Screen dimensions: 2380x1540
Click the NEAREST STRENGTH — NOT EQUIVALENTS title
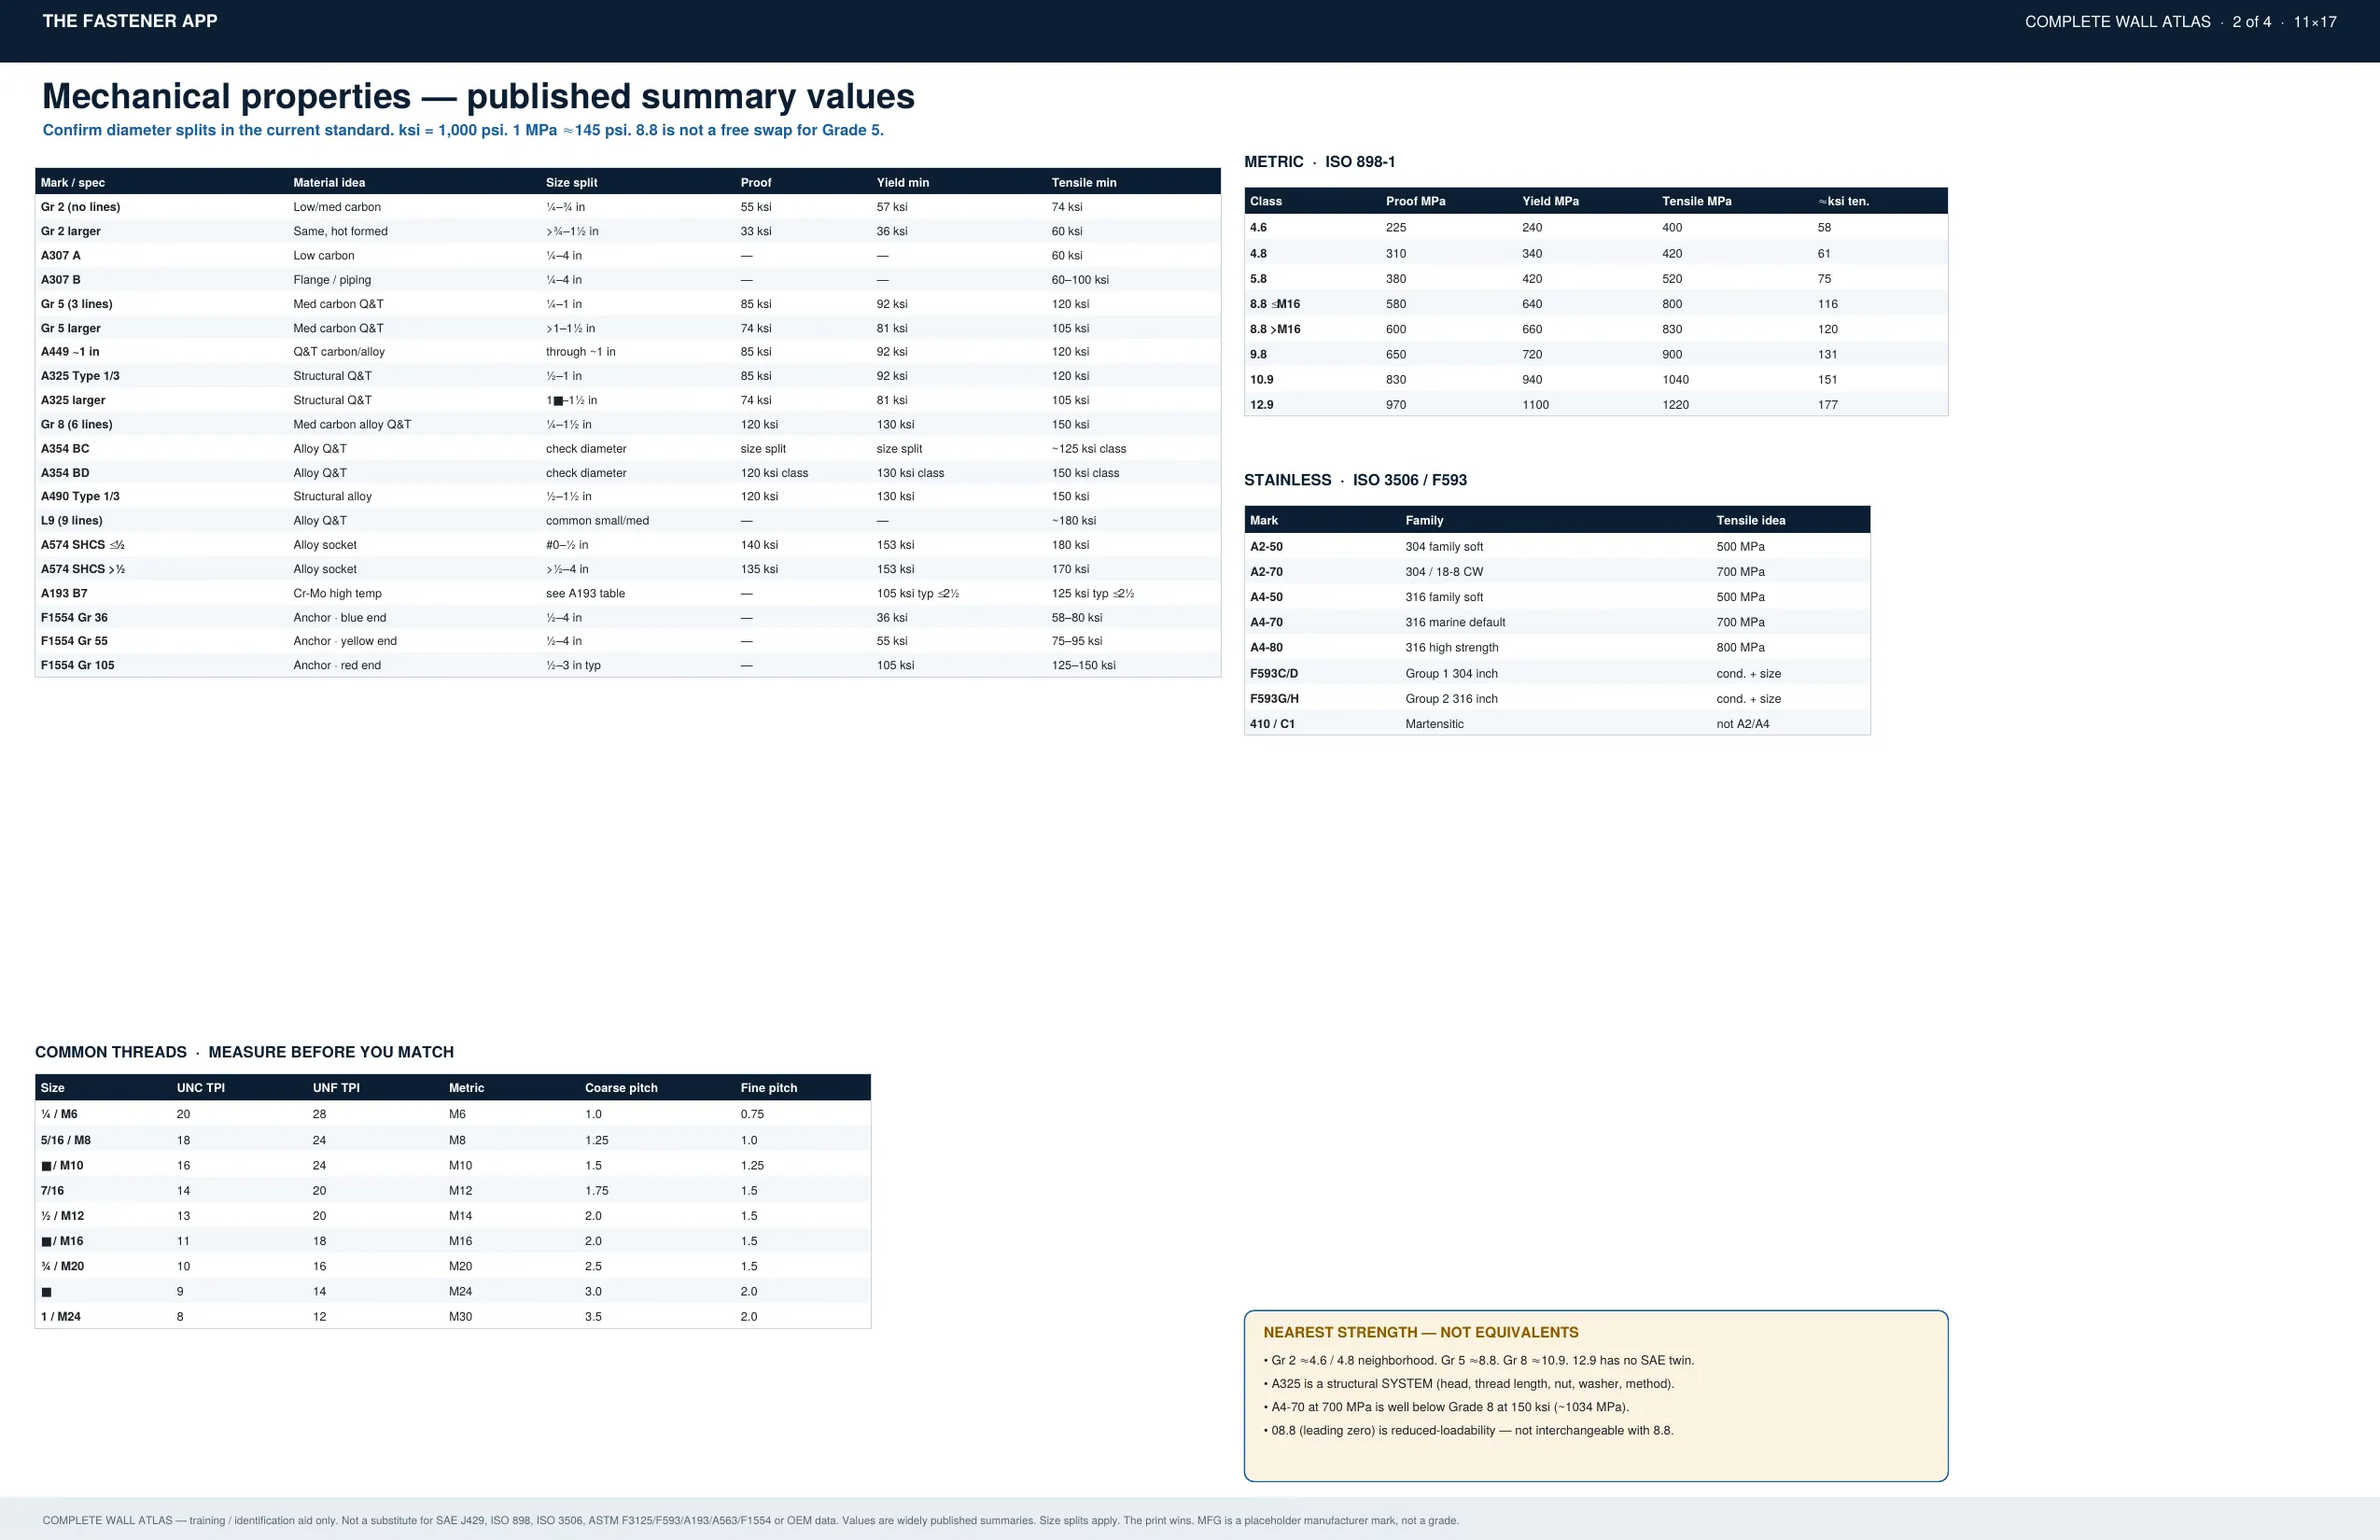[1421, 1333]
